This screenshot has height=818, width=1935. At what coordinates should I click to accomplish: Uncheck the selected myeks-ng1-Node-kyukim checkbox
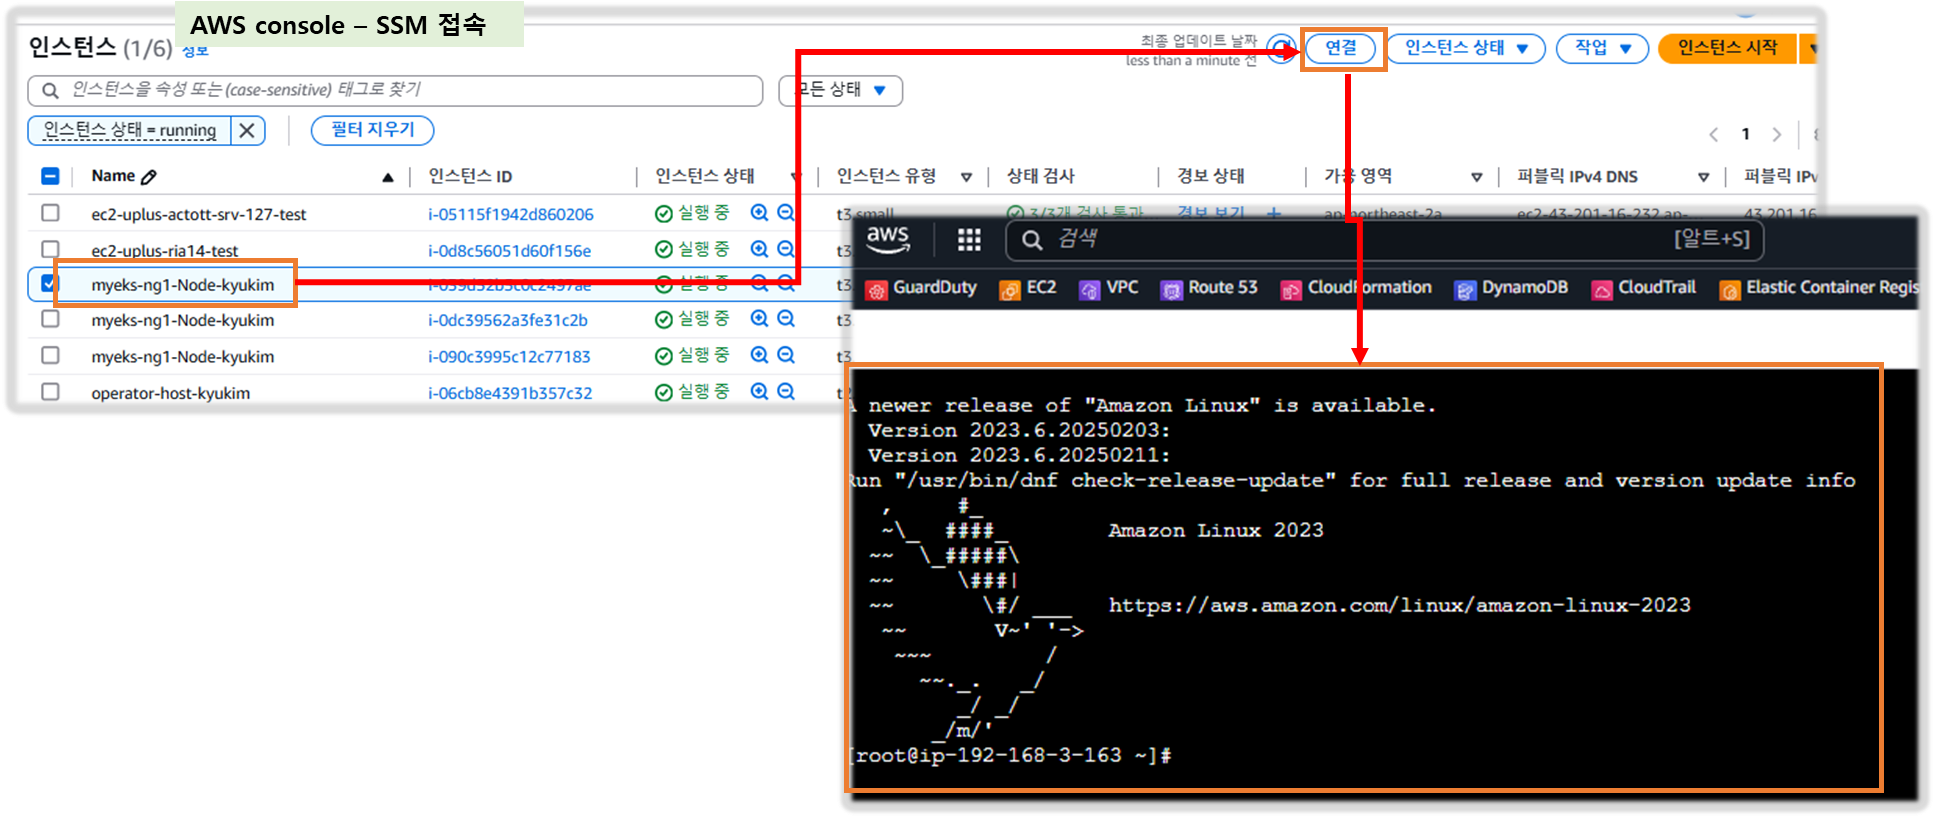pos(48,284)
